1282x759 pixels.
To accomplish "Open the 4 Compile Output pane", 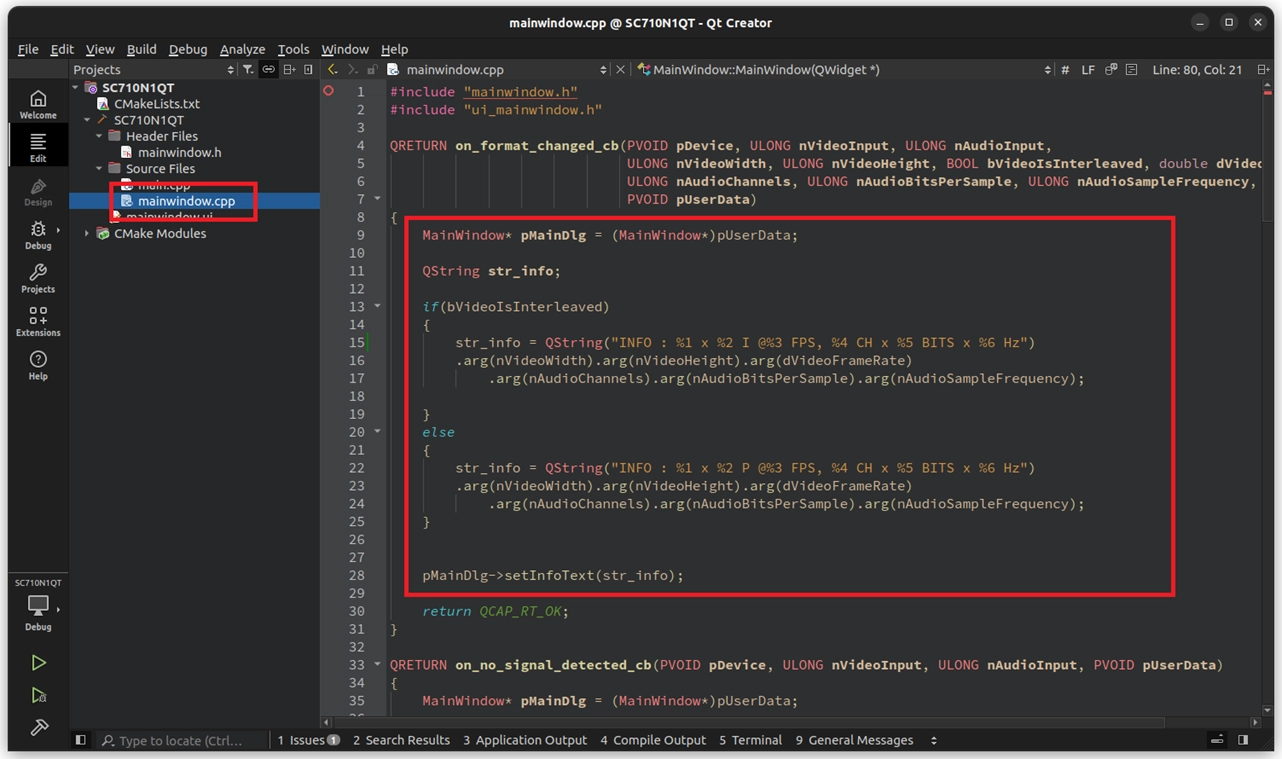I will (653, 740).
